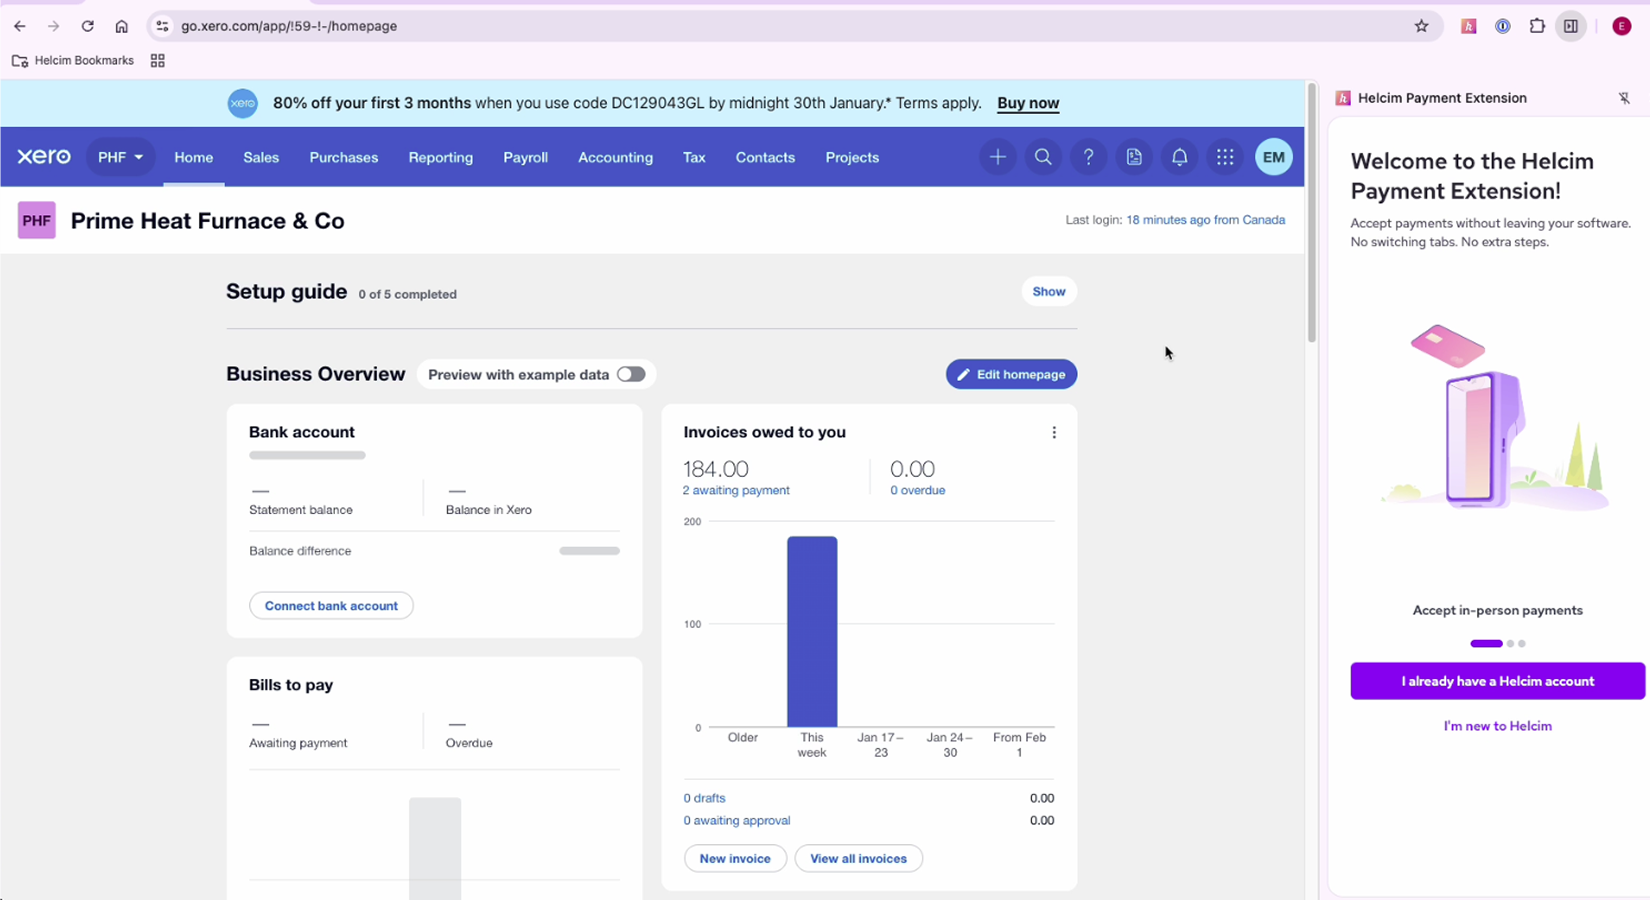Click the 2 awaiting payment link
1650x900 pixels.
(x=736, y=490)
